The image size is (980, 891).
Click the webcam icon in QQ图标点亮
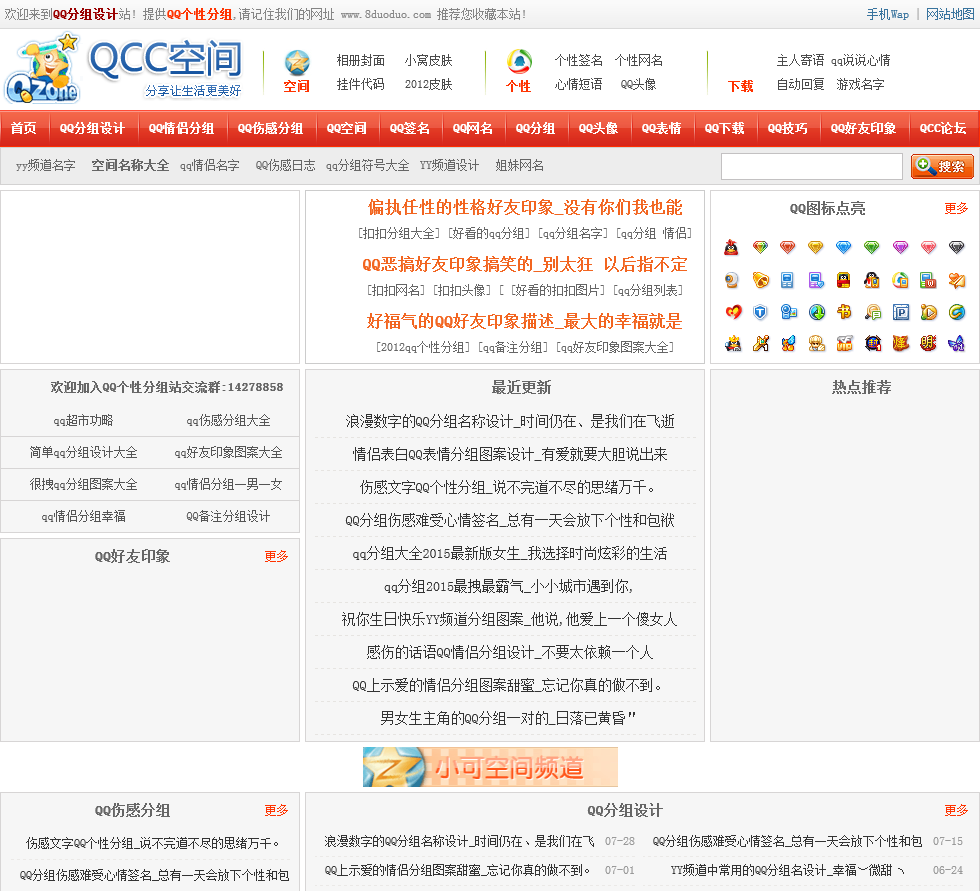click(x=731, y=280)
